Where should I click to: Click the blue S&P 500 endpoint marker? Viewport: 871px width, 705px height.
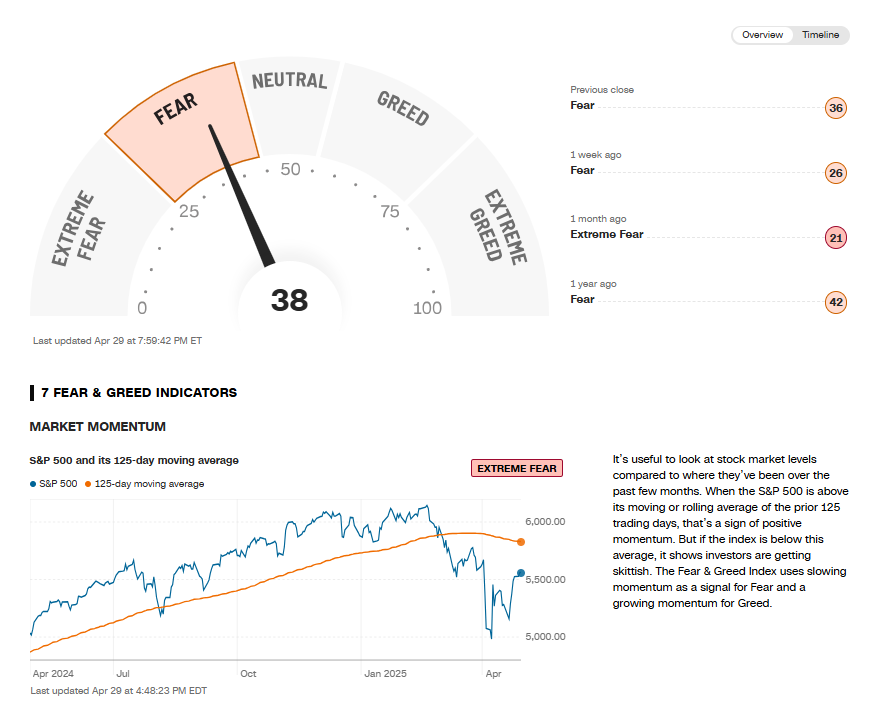tap(520, 573)
